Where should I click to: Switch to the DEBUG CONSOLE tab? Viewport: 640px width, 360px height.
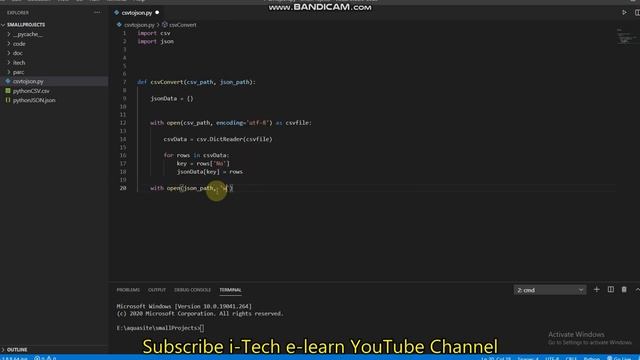point(192,290)
